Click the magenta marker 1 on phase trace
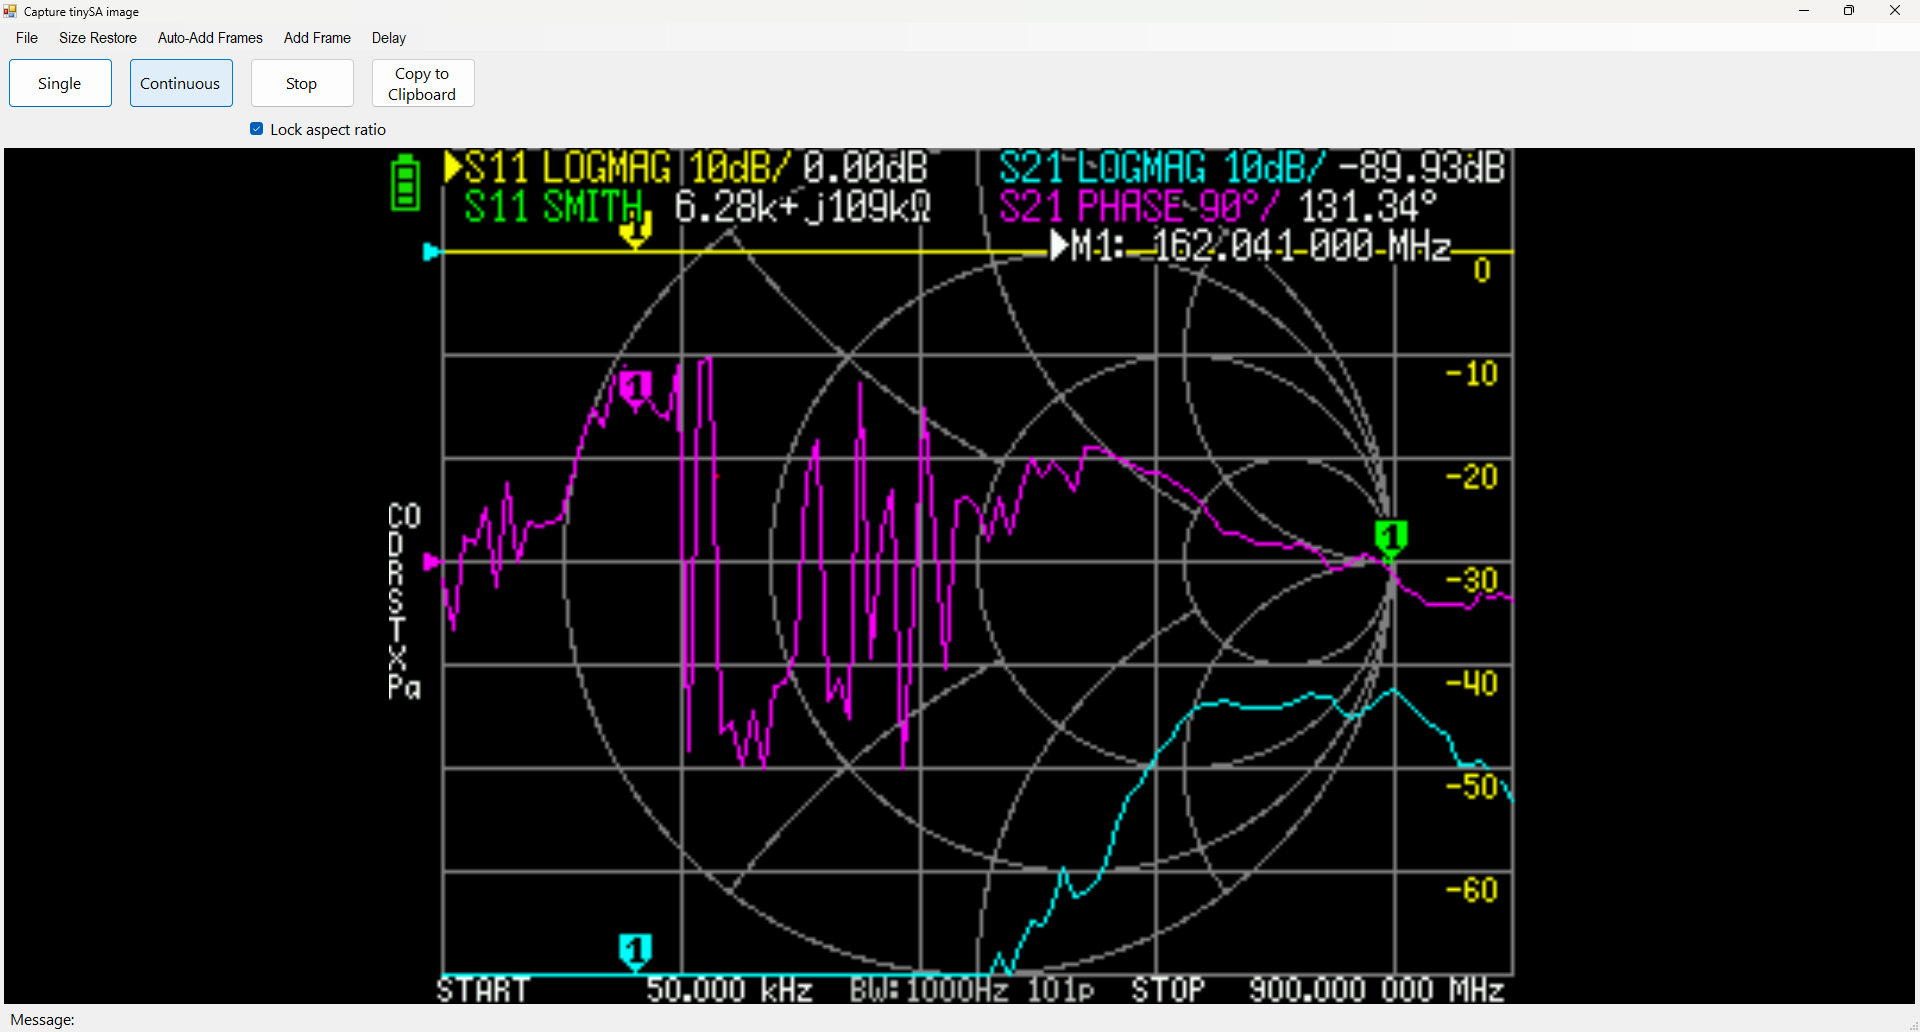This screenshot has height=1032, width=1920. [635, 387]
